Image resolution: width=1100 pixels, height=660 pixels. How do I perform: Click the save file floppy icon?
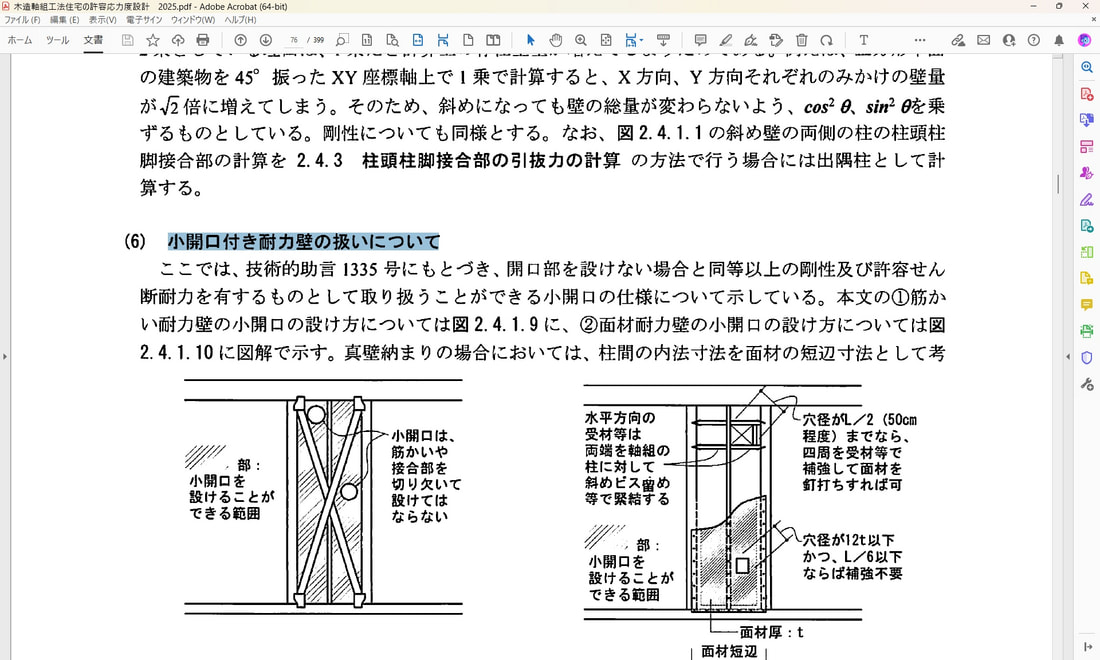tap(127, 40)
